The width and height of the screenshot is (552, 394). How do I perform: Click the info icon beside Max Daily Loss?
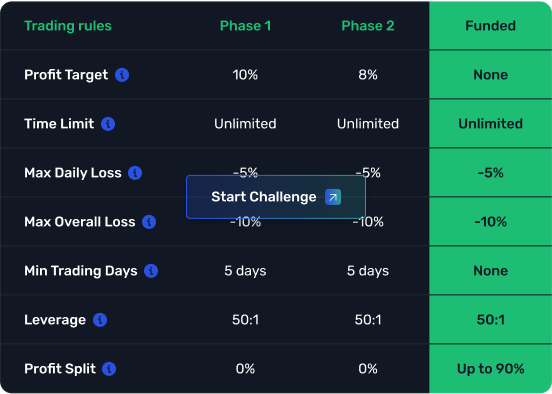click(x=135, y=173)
